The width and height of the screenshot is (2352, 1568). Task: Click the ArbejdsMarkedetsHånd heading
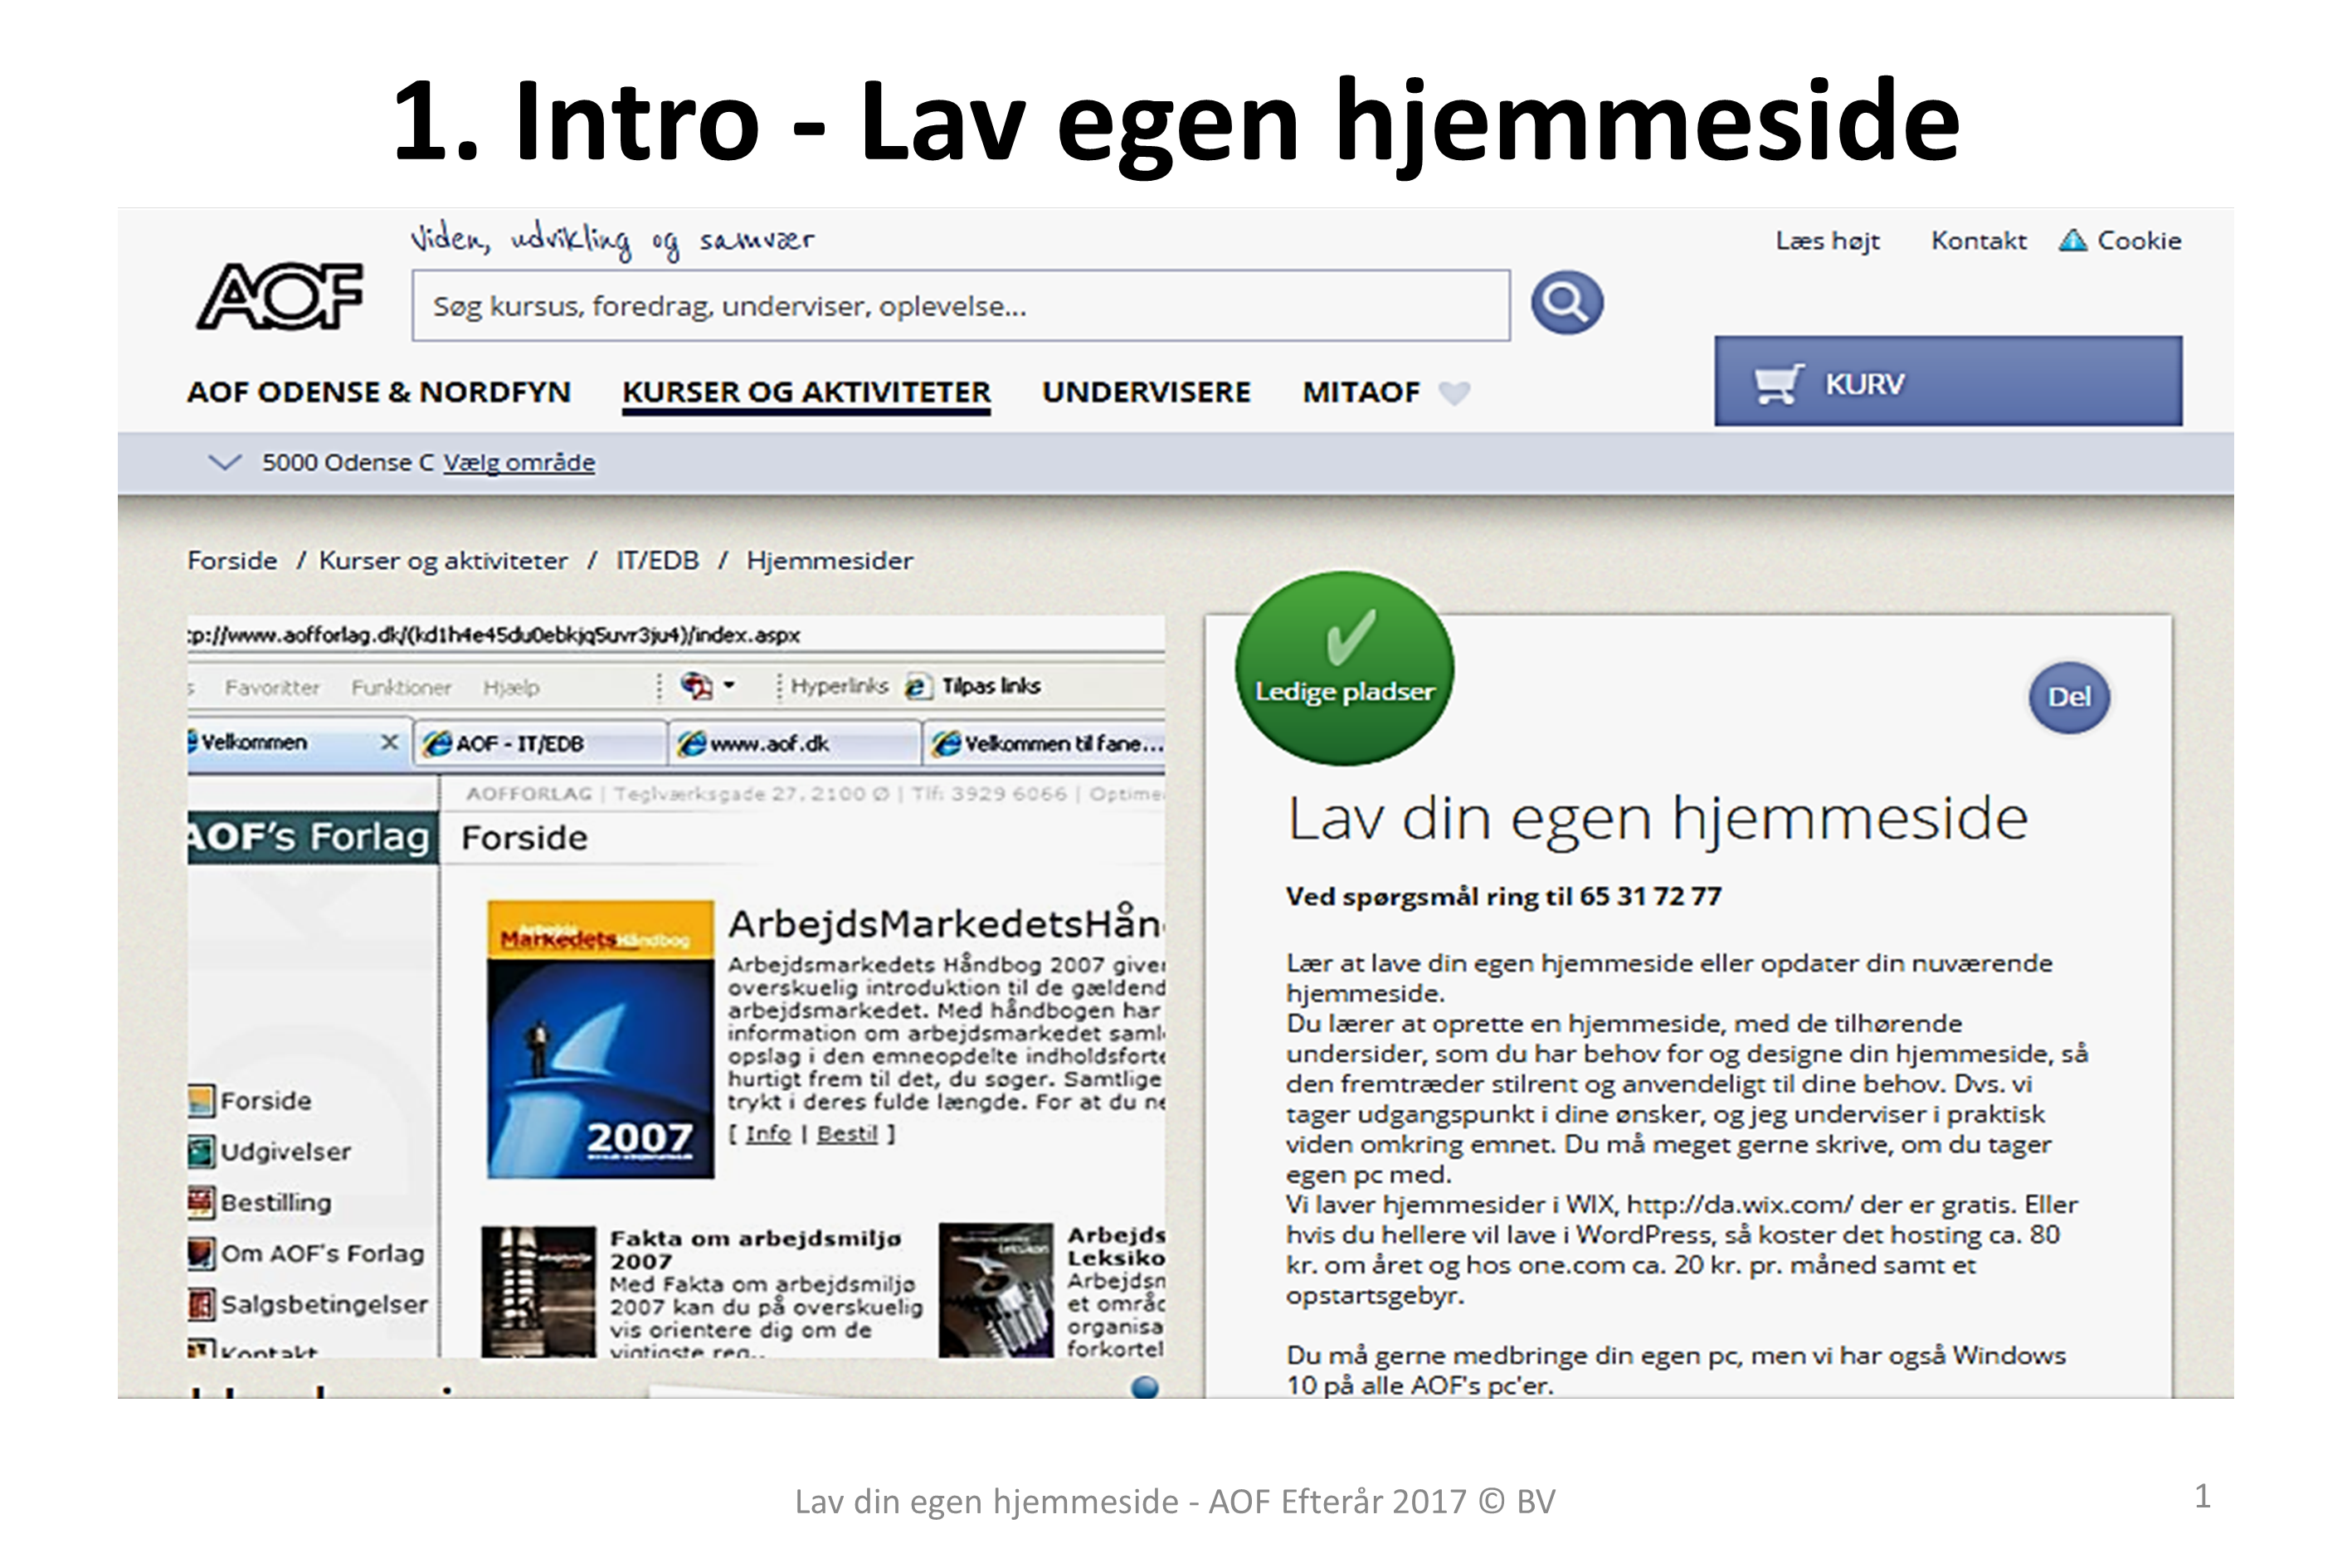(x=946, y=923)
